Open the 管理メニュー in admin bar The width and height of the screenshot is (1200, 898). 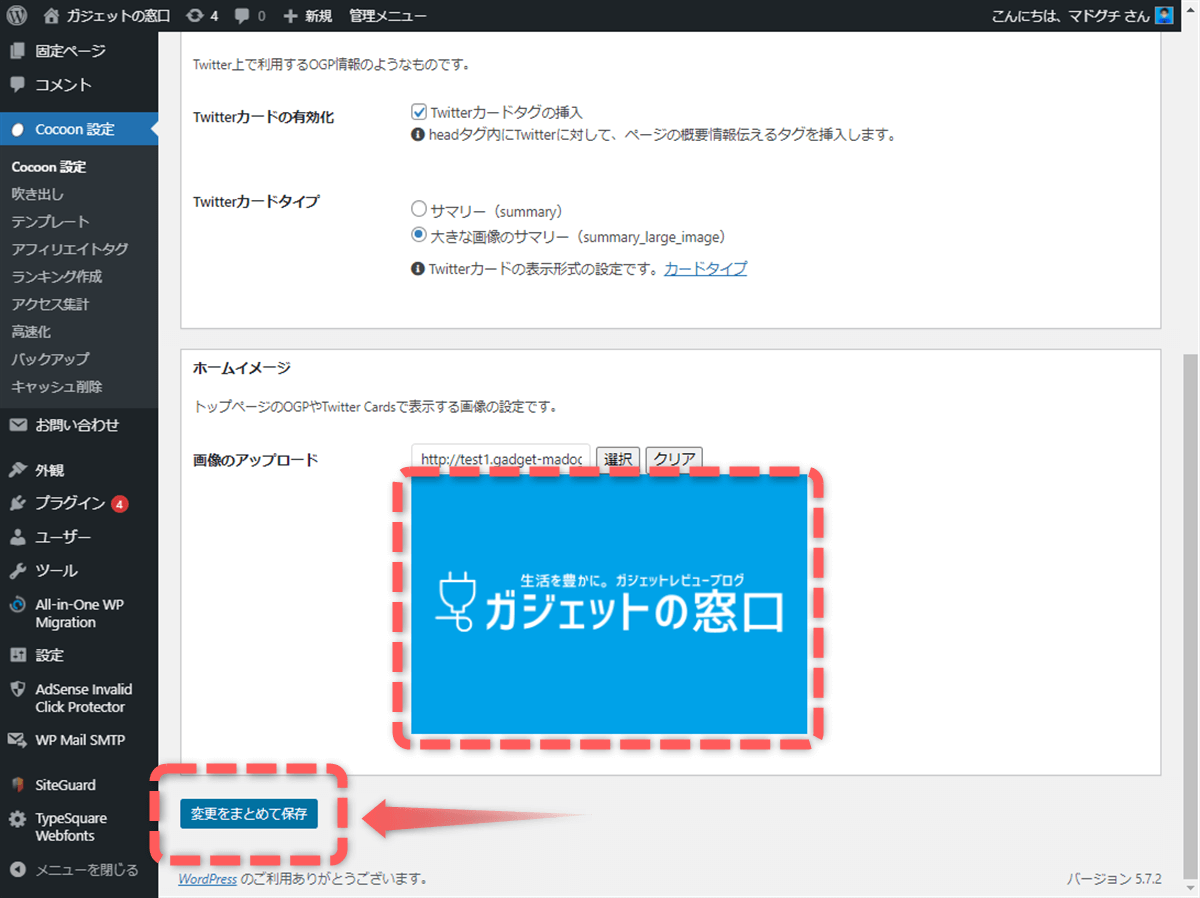[388, 16]
